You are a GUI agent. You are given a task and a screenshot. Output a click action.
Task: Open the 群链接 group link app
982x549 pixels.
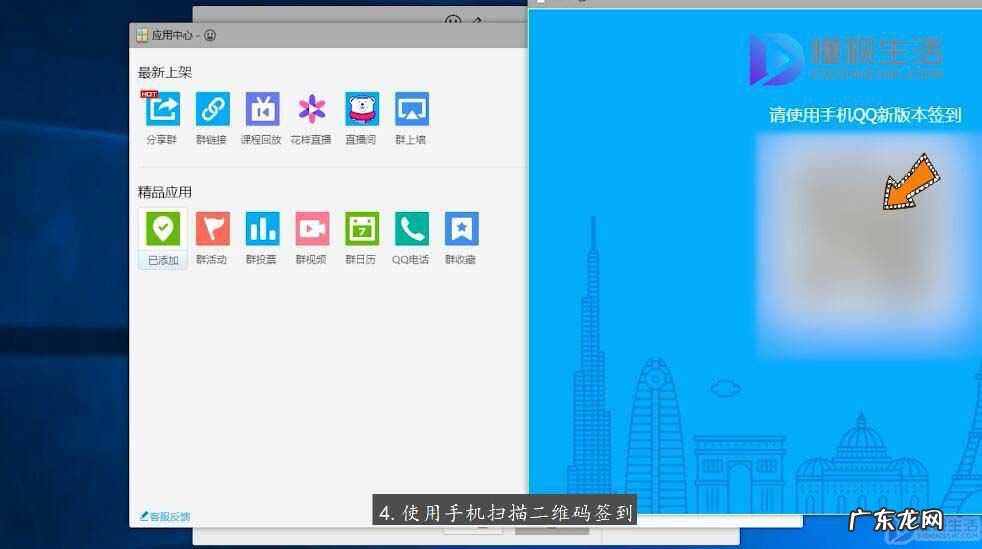pyautogui.click(x=212, y=110)
